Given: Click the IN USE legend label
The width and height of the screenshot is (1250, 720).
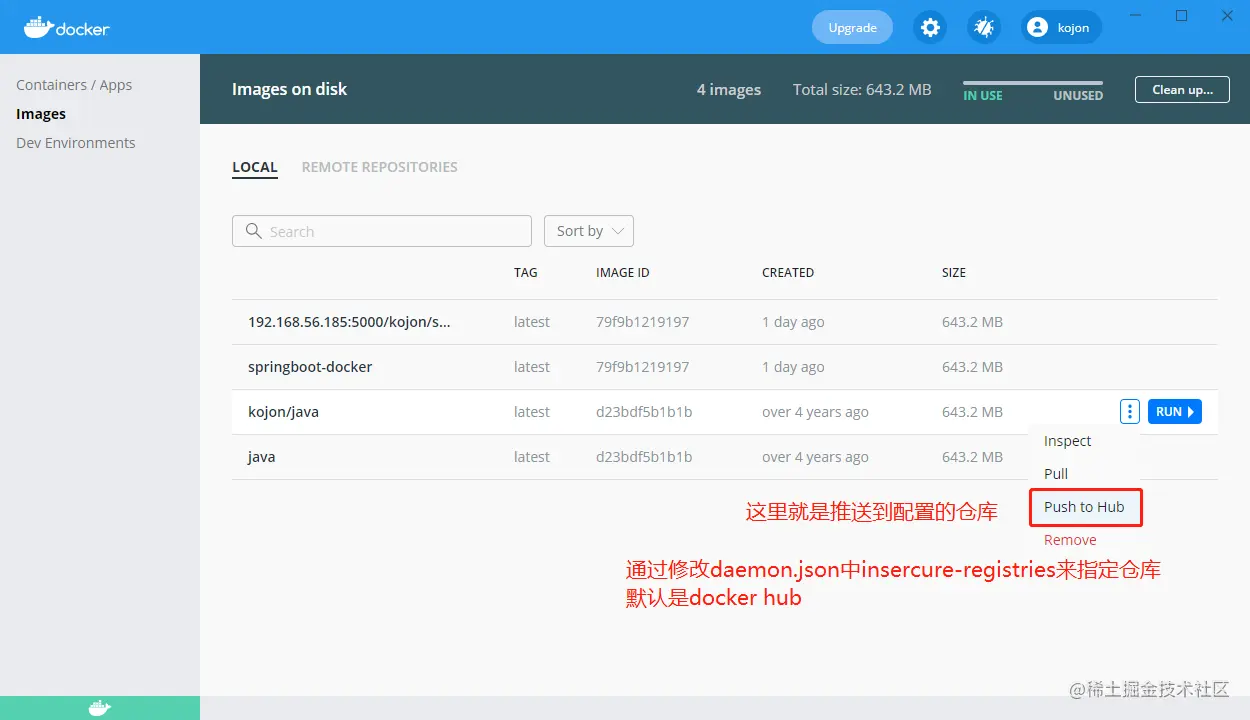Looking at the screenshot, I should (x=983, y=96).
